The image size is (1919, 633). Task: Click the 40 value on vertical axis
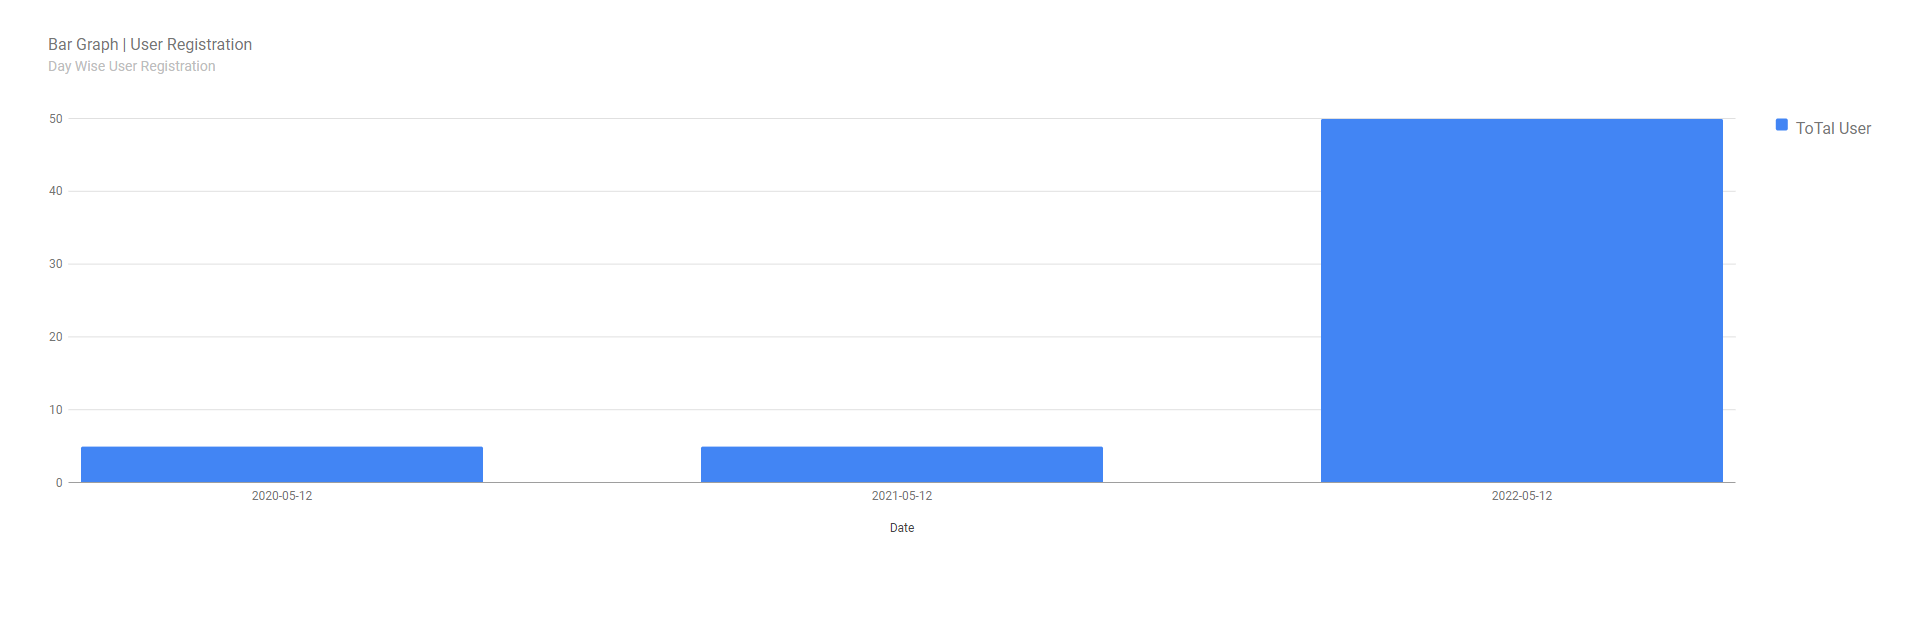pyautogui.click(x=56, y=191)
